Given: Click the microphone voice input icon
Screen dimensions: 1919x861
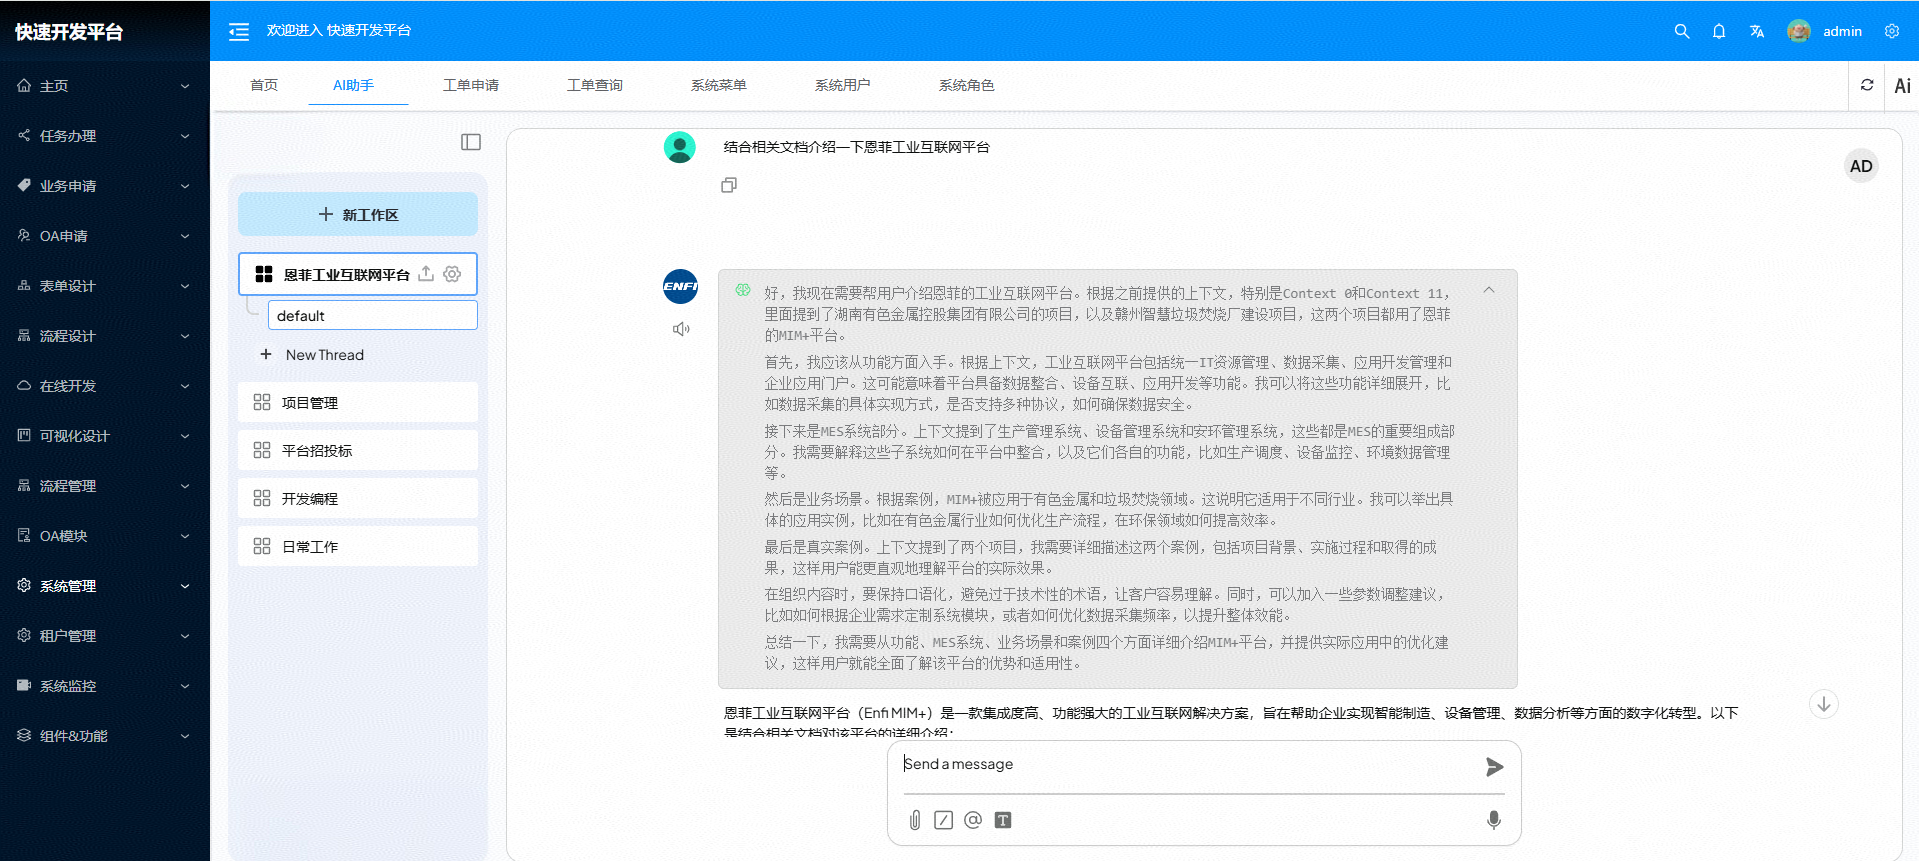Looking at the screenshot, I should (x=1493, y=820).
